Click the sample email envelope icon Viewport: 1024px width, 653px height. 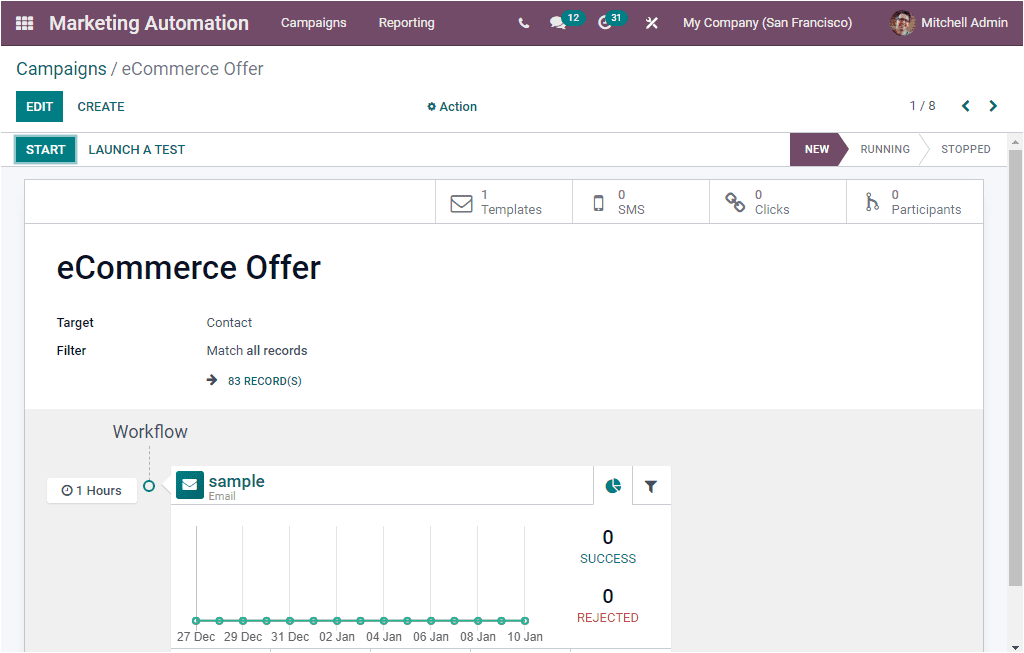pos(190,485)
